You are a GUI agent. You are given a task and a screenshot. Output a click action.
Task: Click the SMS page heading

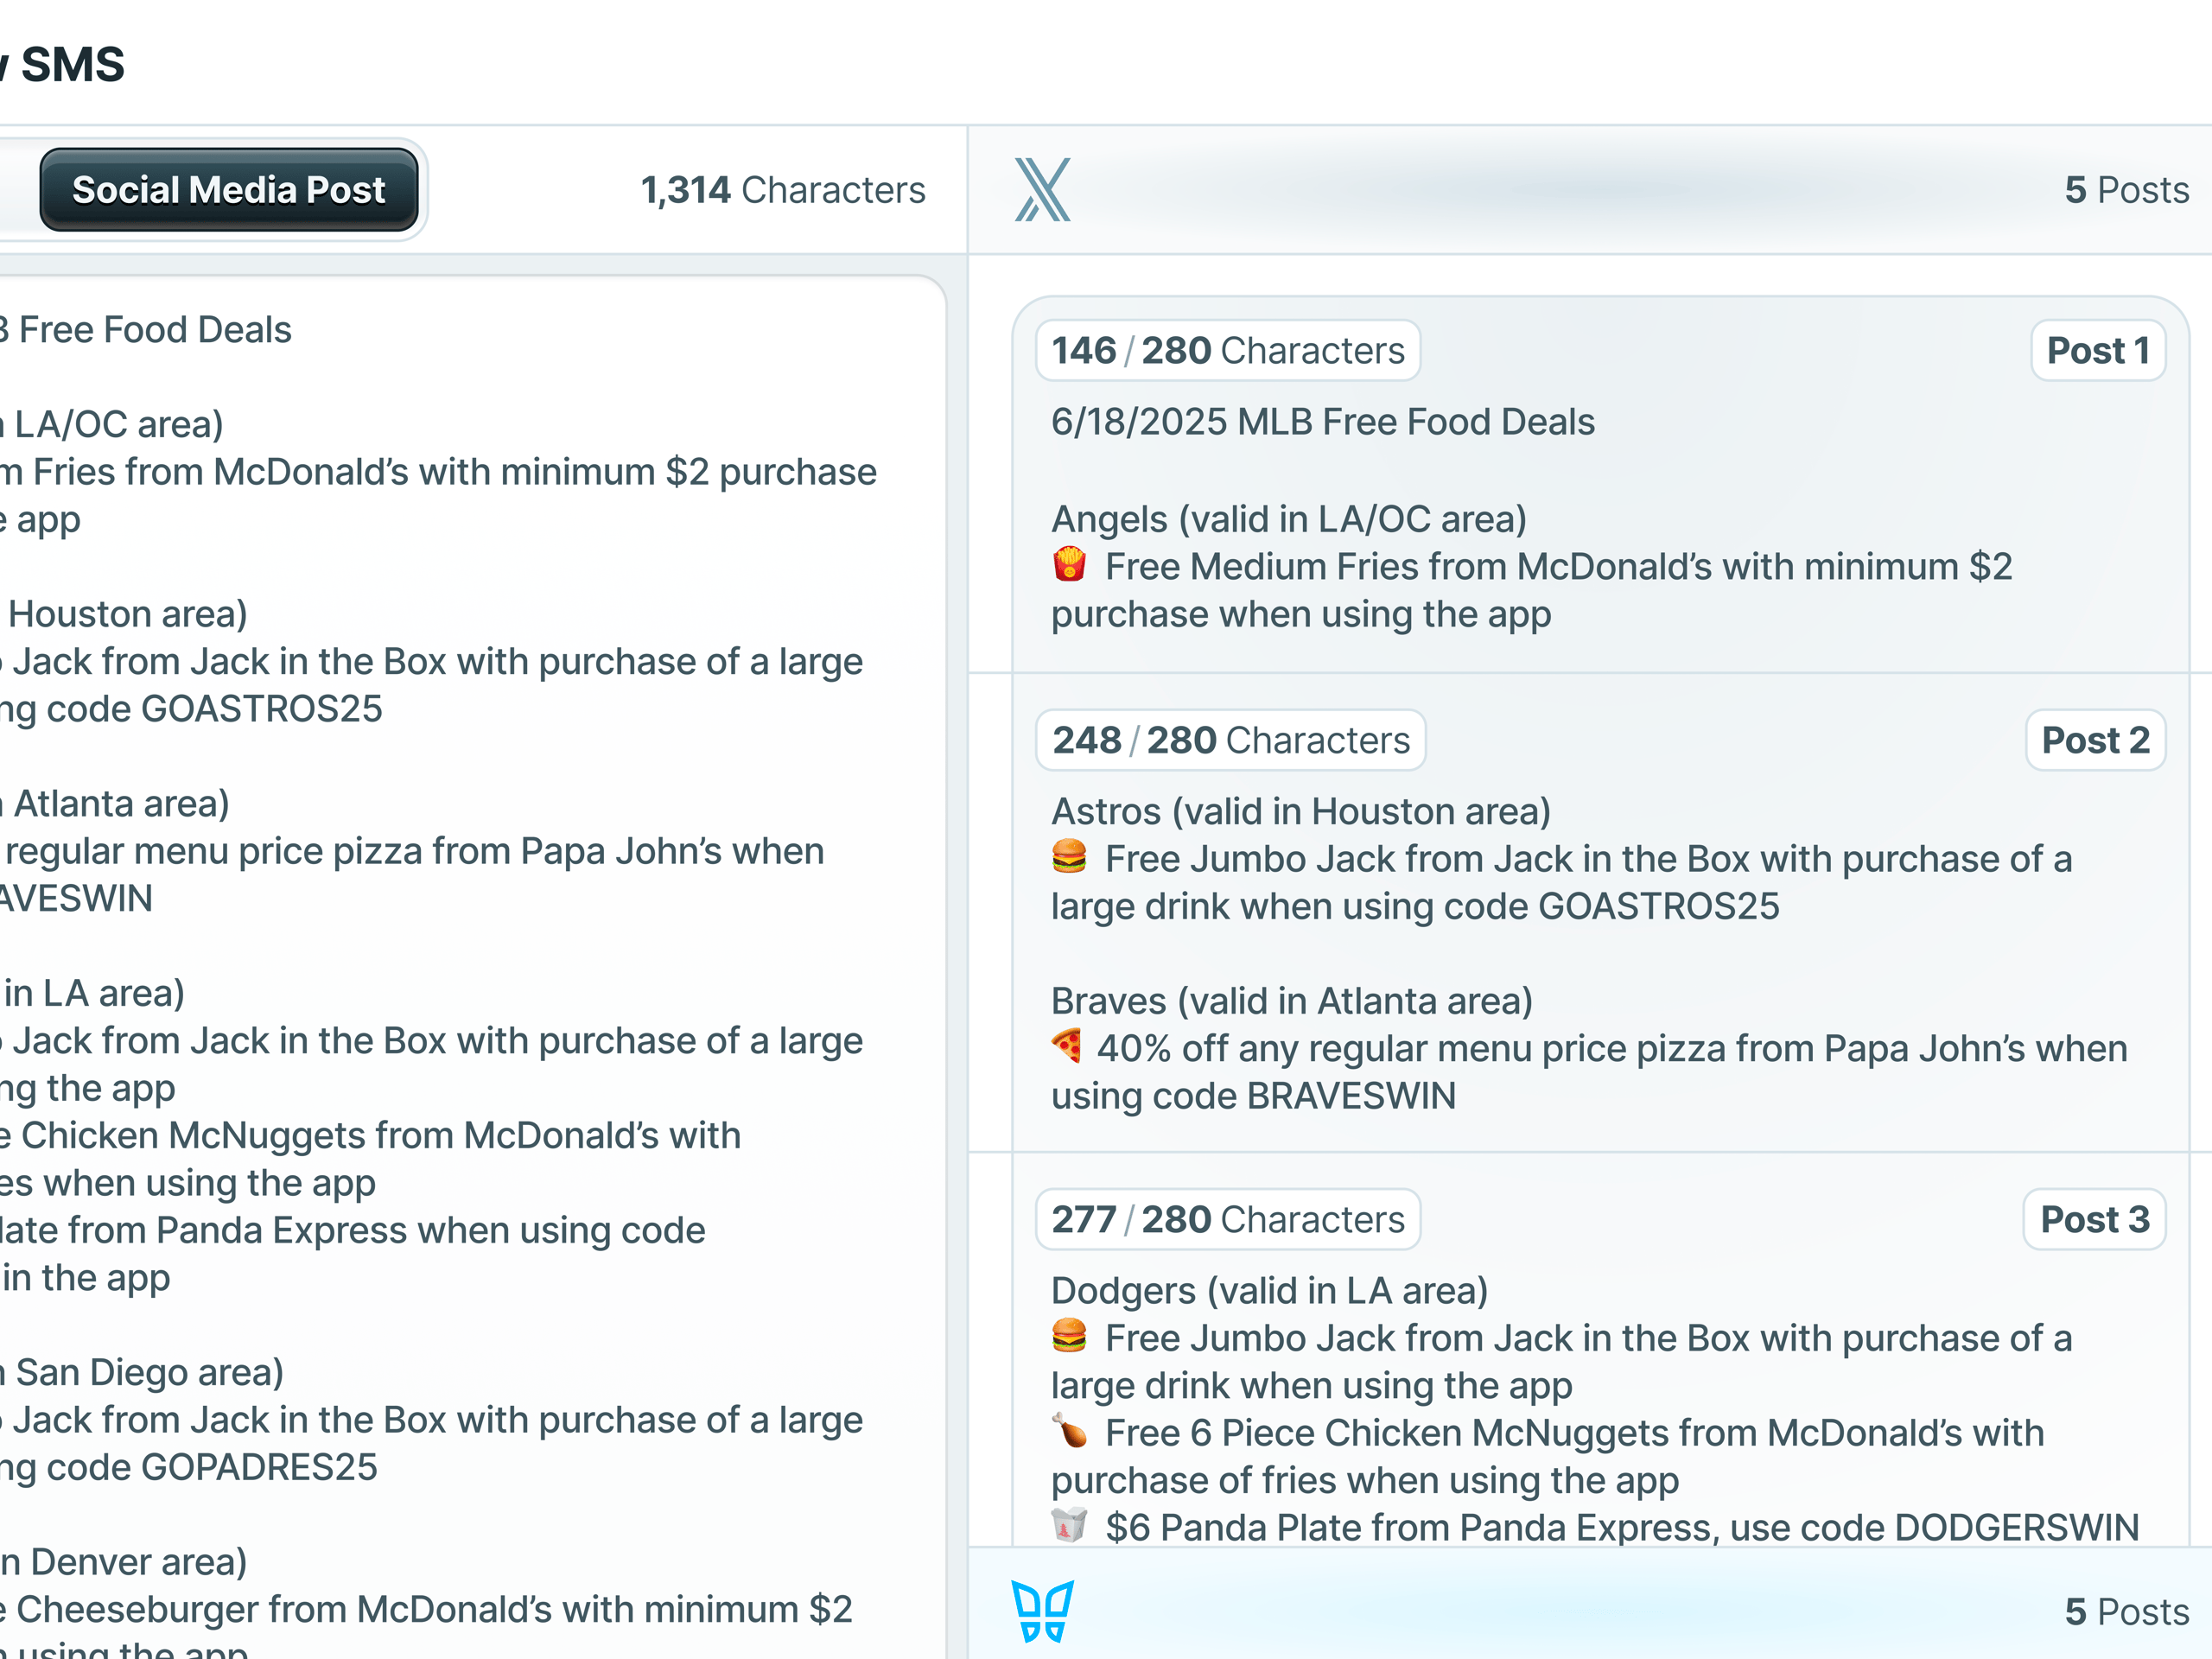(63, 65)
